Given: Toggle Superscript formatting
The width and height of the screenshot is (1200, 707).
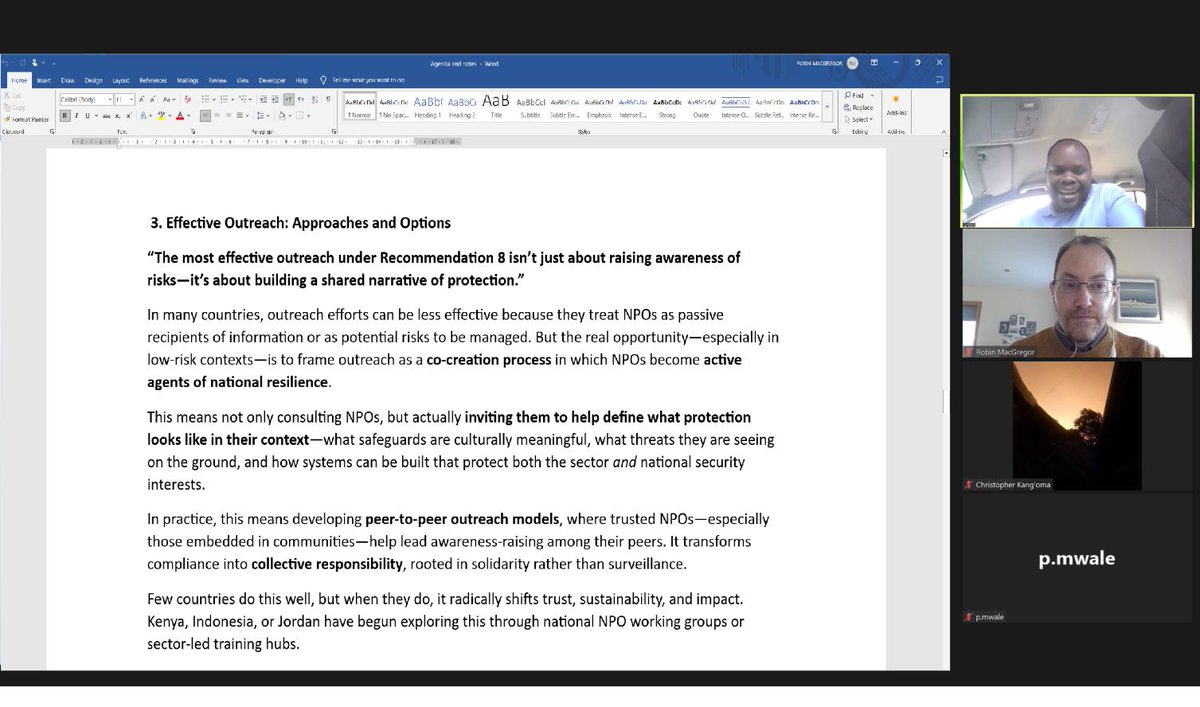Looking at the screenshot, I should (129, 115).
